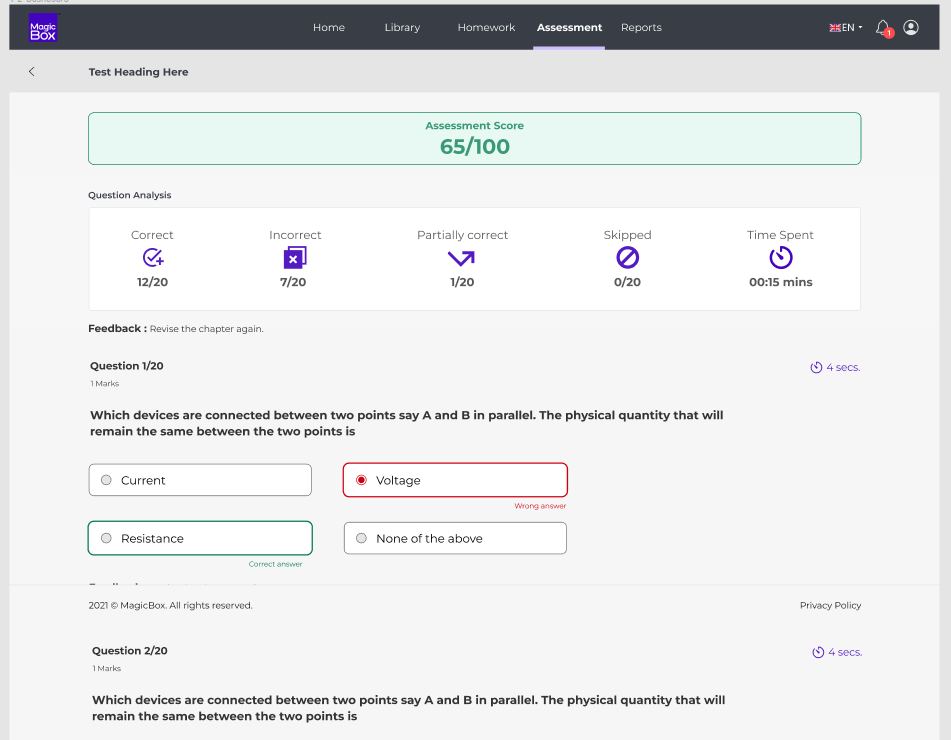Image resolution: width=951 pixels, height=740 pixels.
Task: Click the timer icon beside Question 2/20
Action: coord(817,652)
